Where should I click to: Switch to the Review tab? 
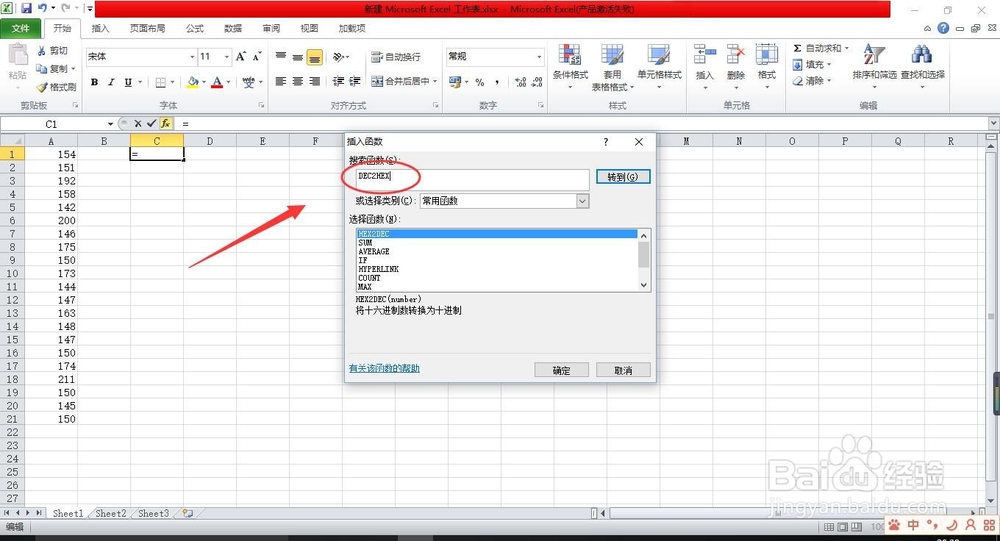271,28
